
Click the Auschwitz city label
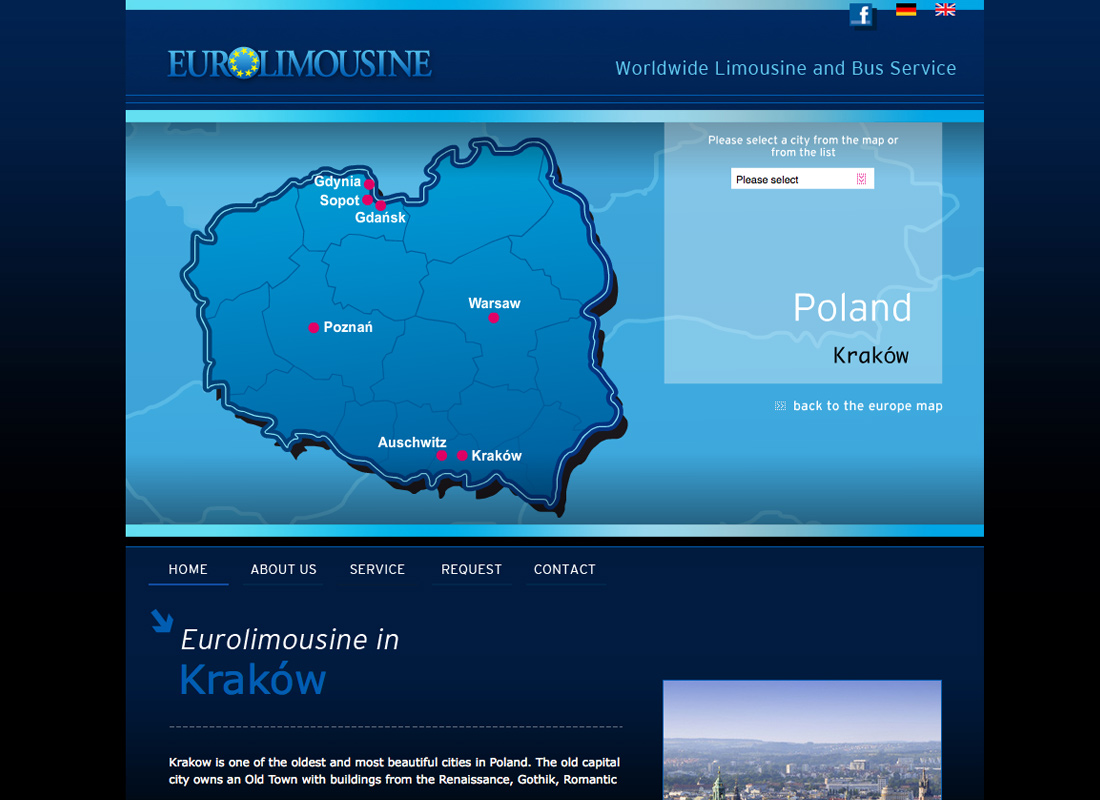click(412, 442)
